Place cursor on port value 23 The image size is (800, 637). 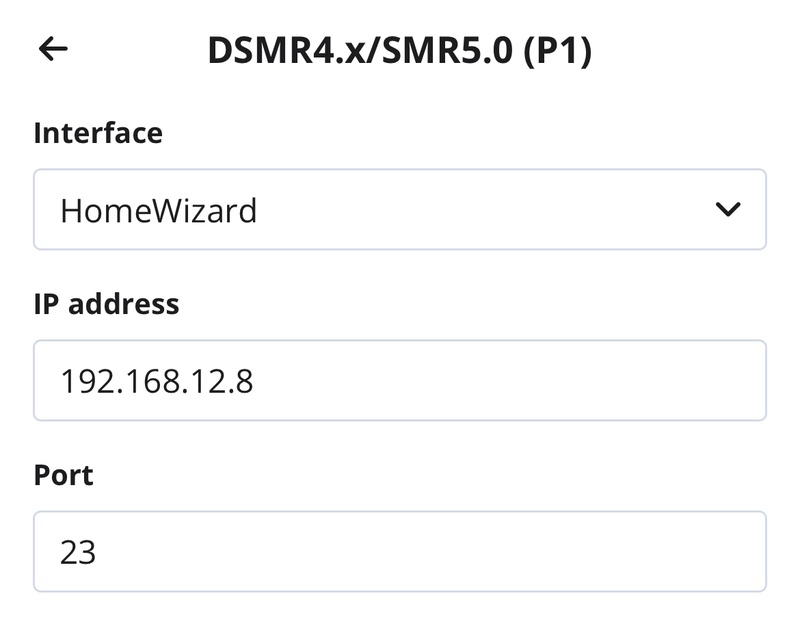point(78,553)
